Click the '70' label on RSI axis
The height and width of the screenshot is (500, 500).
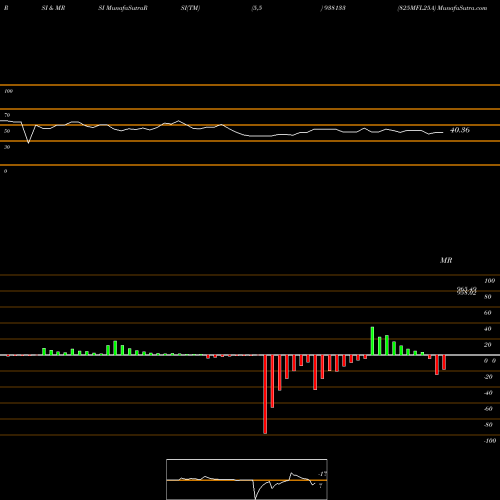coord(7,115)
